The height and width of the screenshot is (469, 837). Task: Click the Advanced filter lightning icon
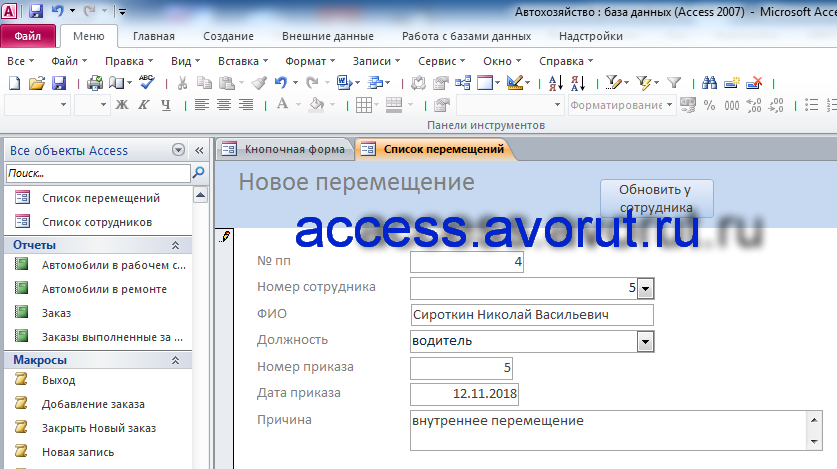tap(644, 83)
